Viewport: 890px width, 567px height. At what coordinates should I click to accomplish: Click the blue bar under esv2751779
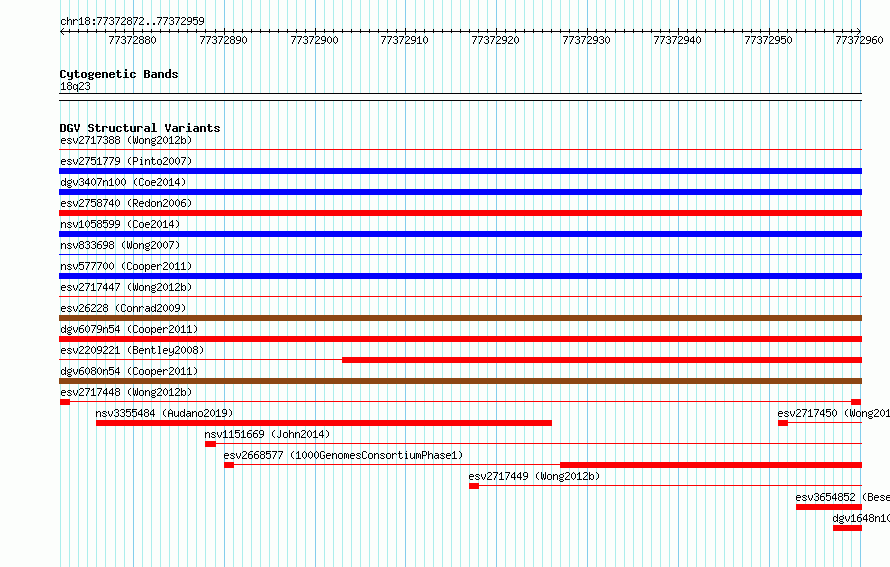click(x=460, y=171)
